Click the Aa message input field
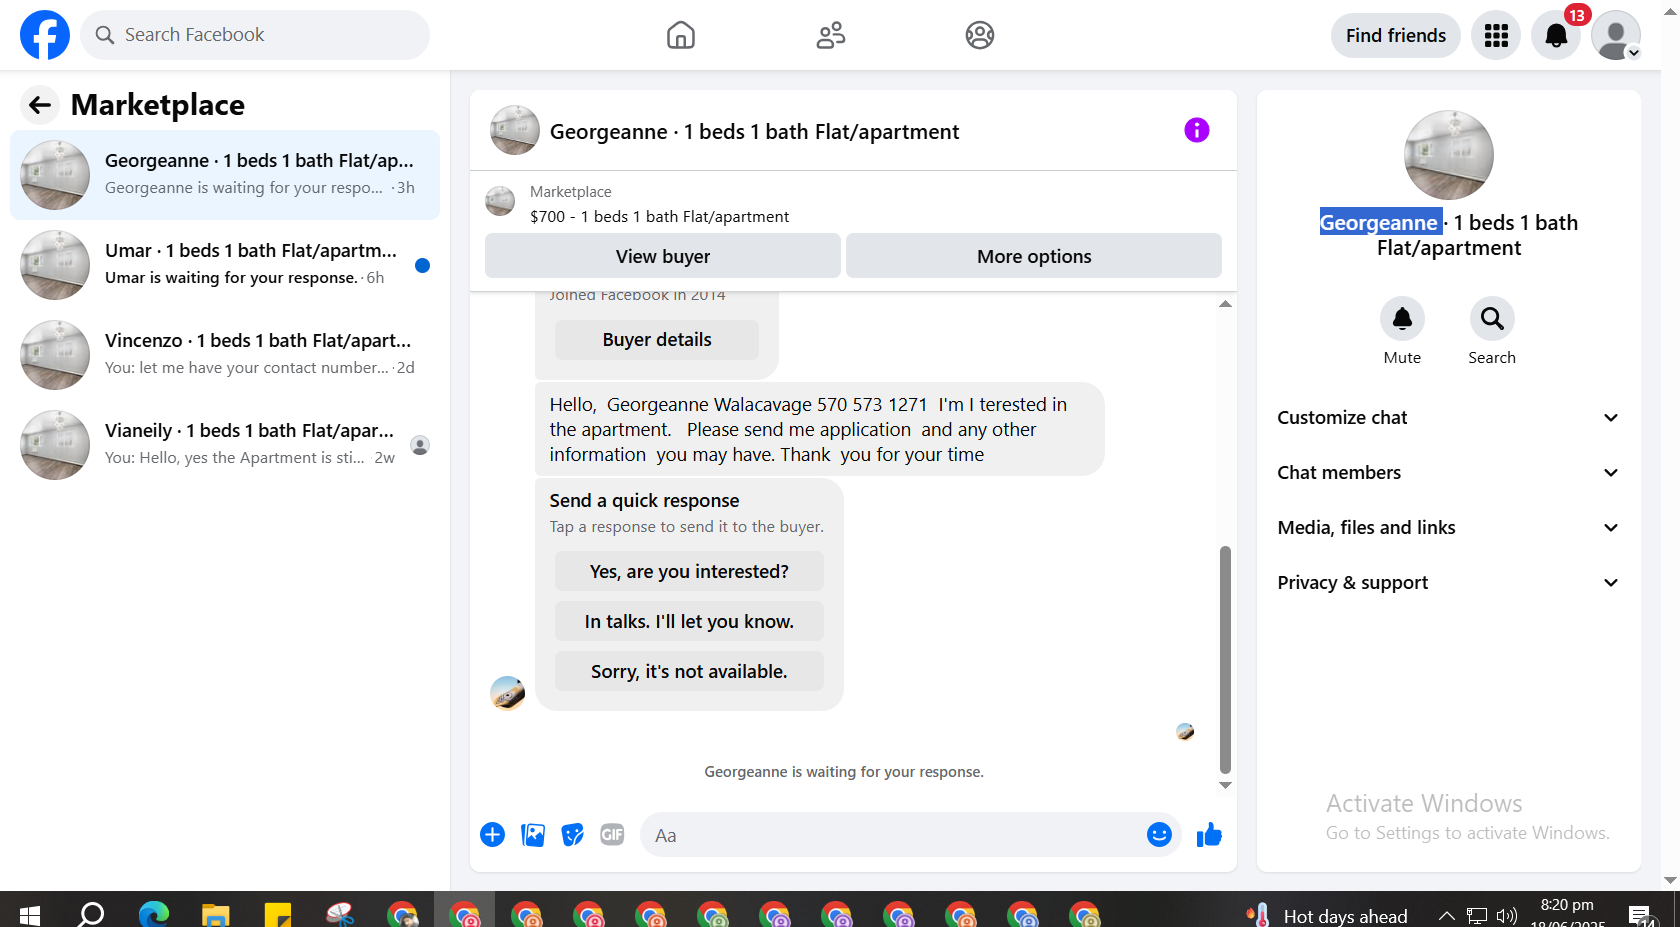Screen dimensions: 1680x927 pos(893,835)
